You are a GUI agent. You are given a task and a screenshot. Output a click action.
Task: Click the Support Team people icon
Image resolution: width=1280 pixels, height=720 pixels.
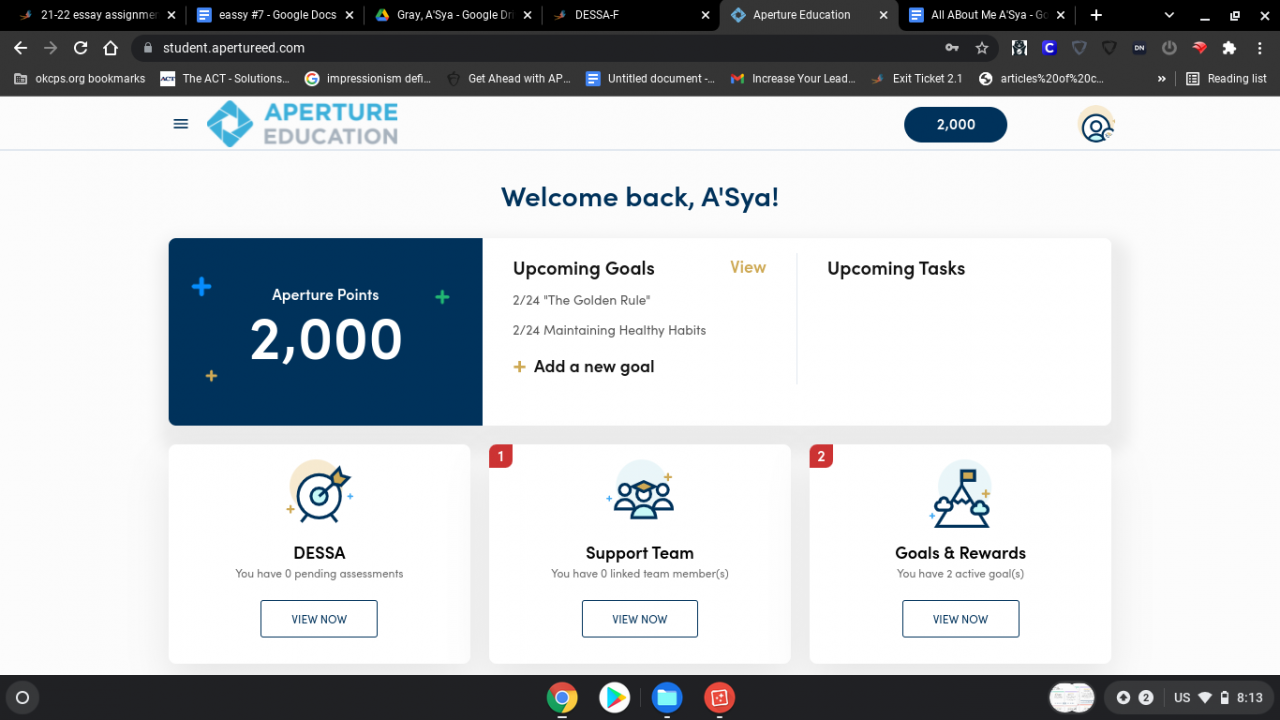tap(640, 492)
